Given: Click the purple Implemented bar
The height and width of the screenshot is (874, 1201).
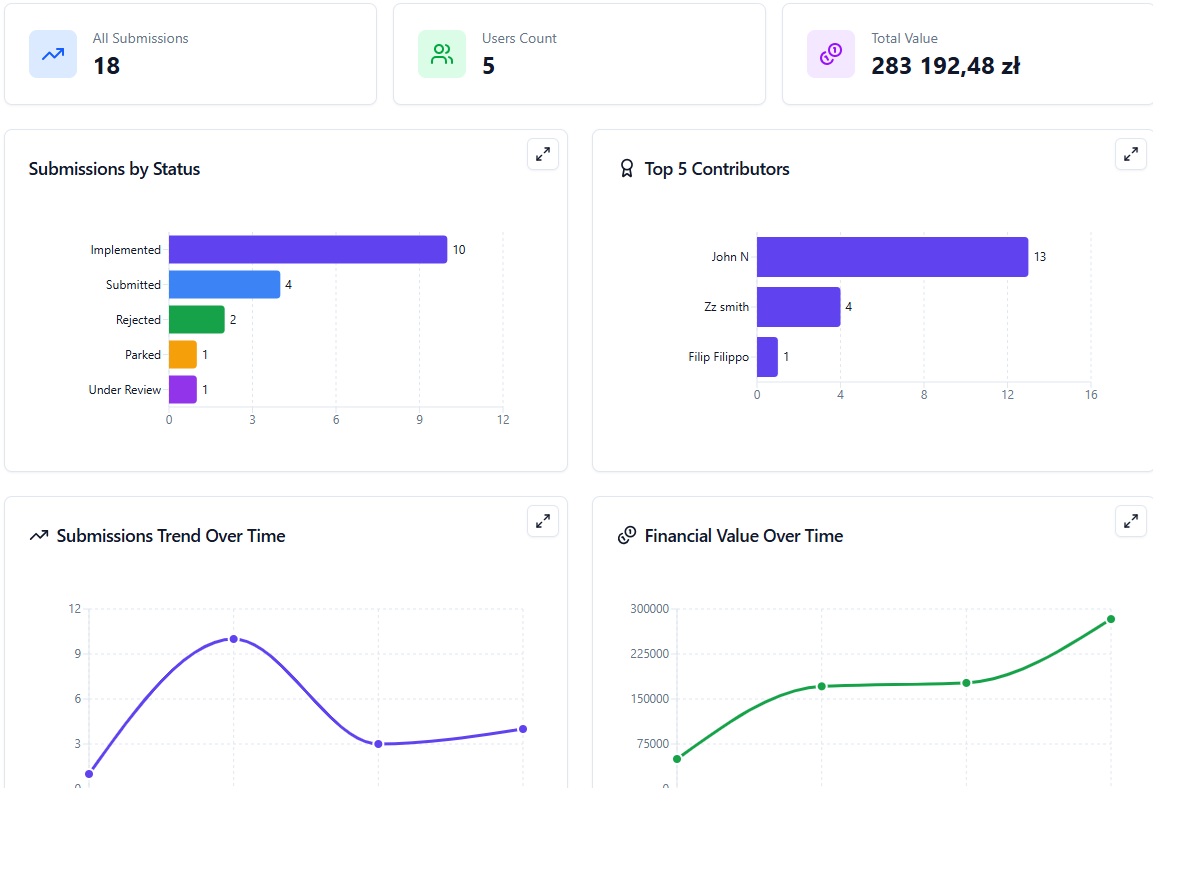Looking at the screenshot, I should pos(308,250).
